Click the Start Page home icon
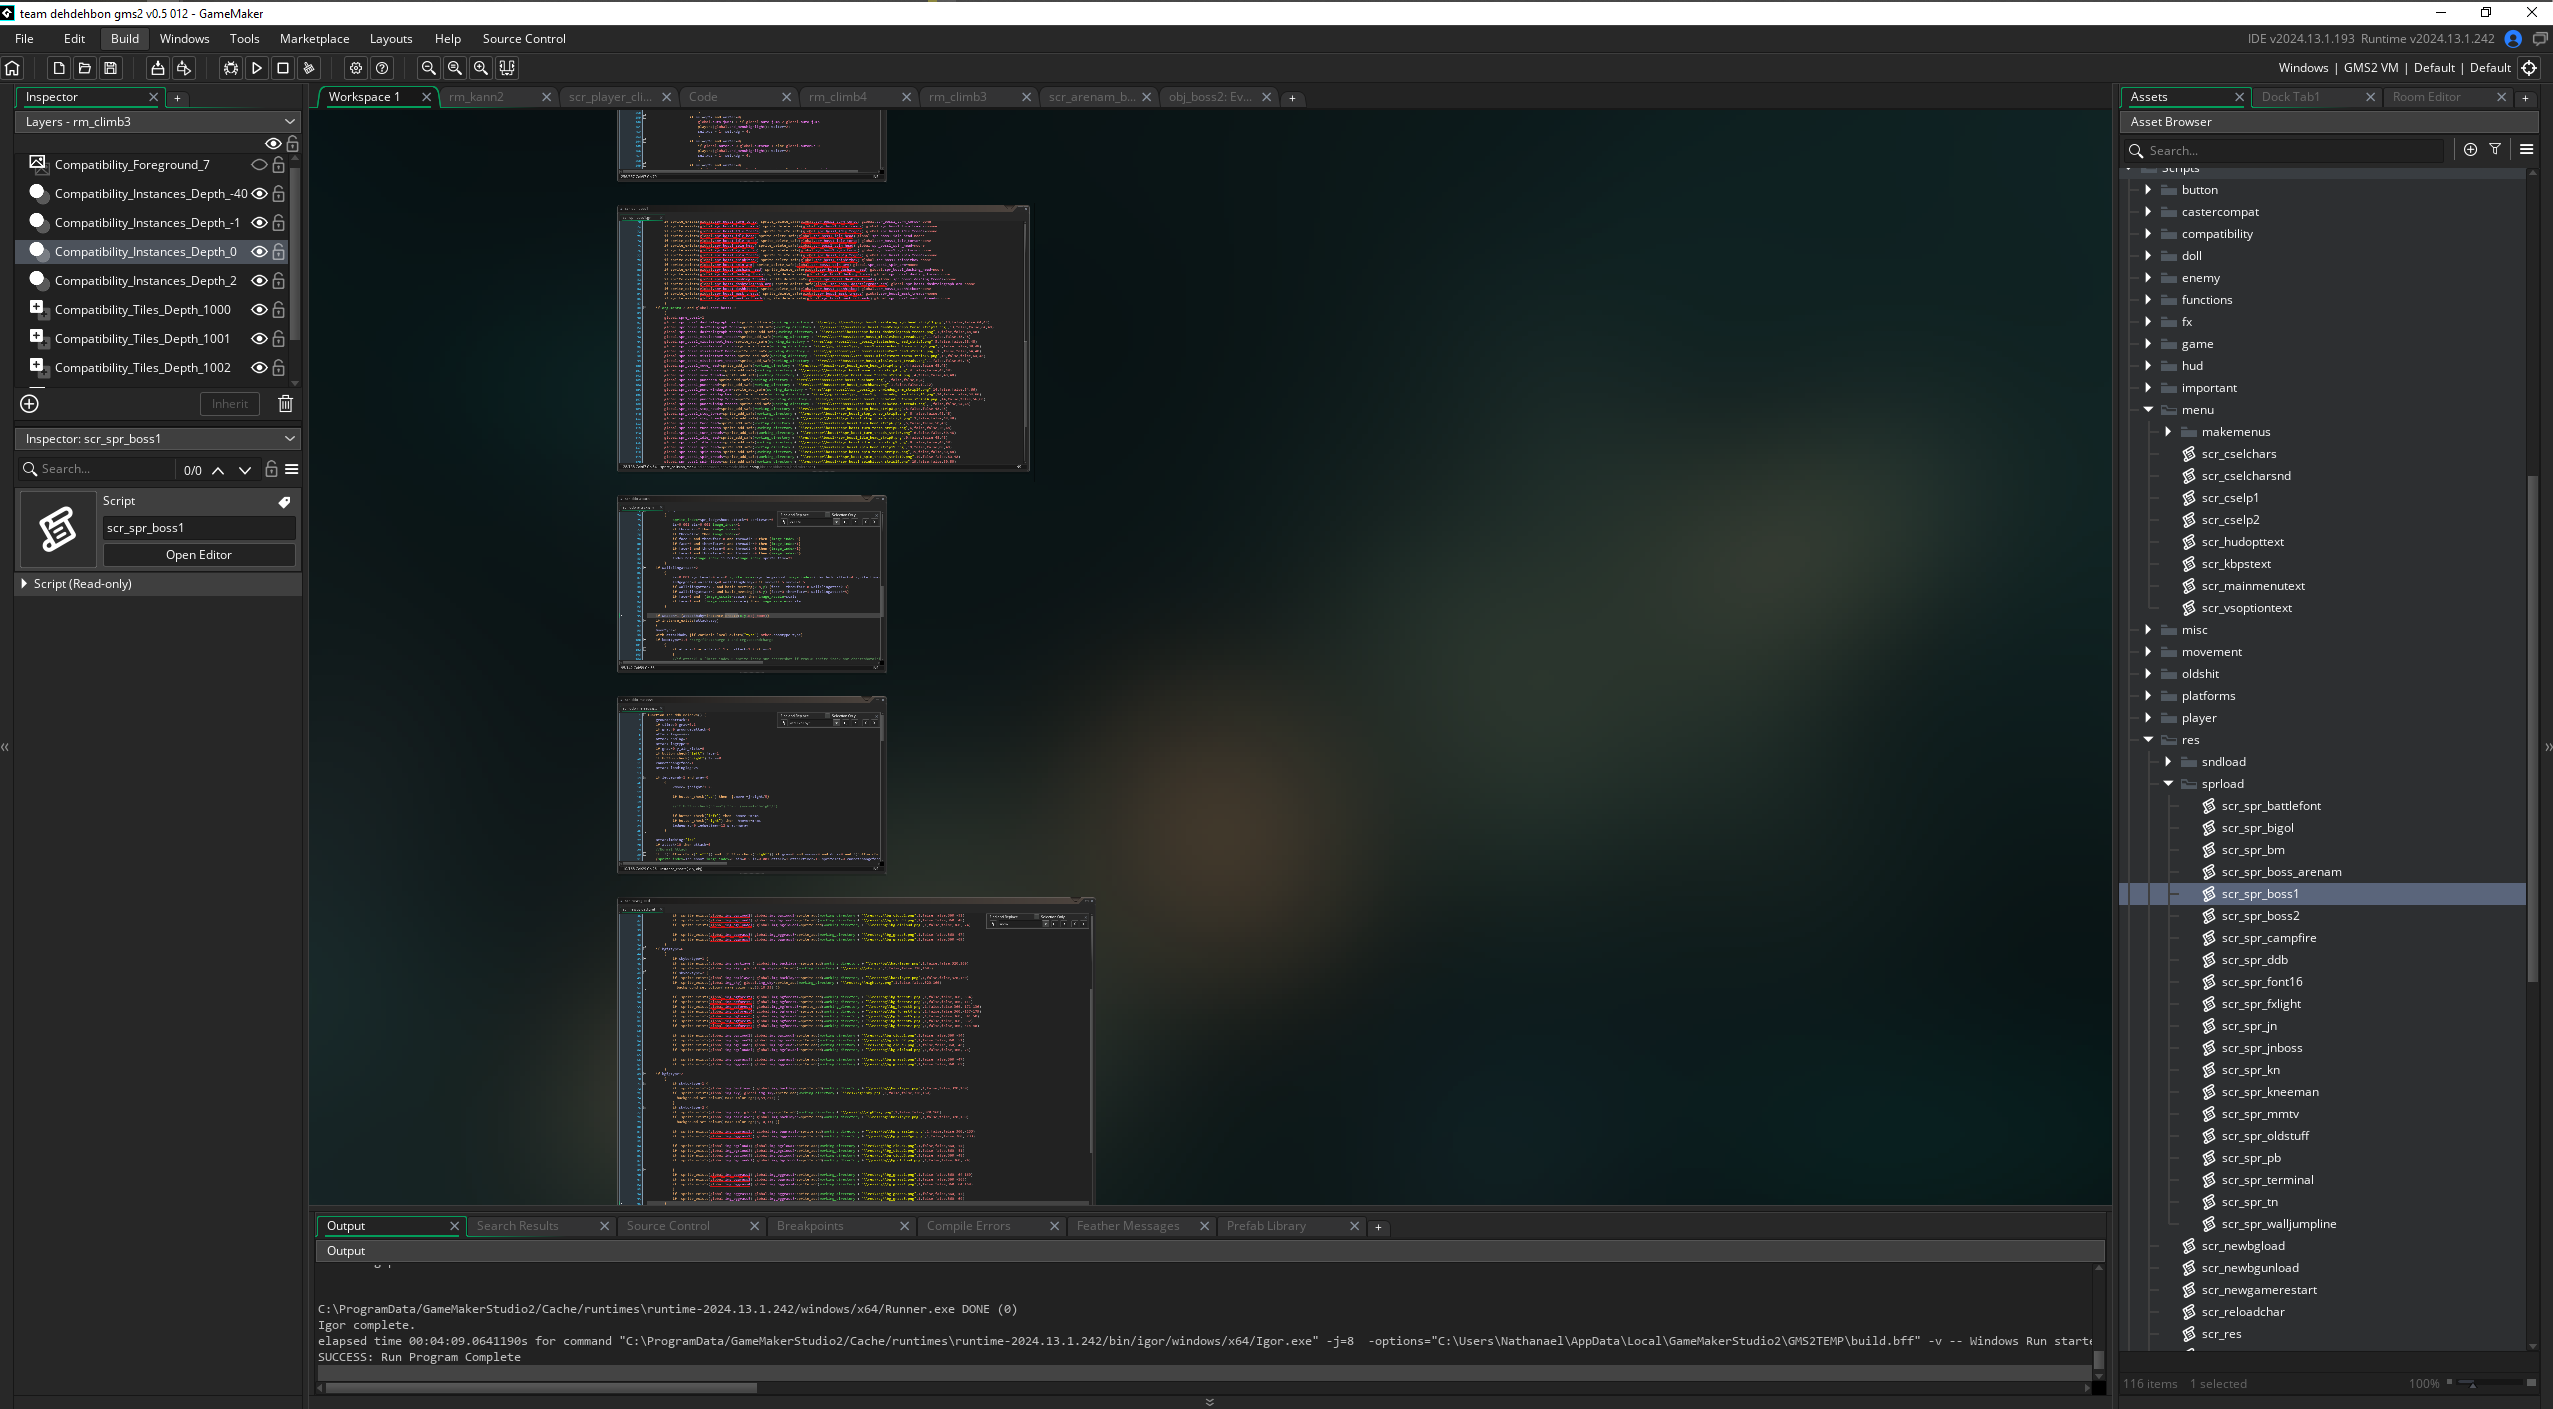Image resolution: width=2553 pixels, height=1409 pixels. click(13, 68)
